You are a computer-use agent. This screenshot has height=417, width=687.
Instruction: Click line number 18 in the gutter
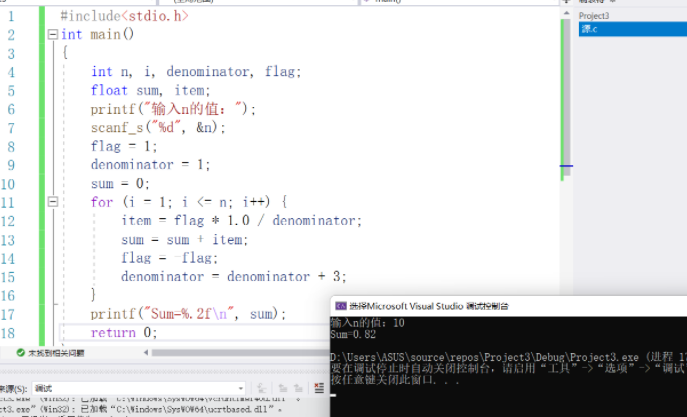coord(8,333)
